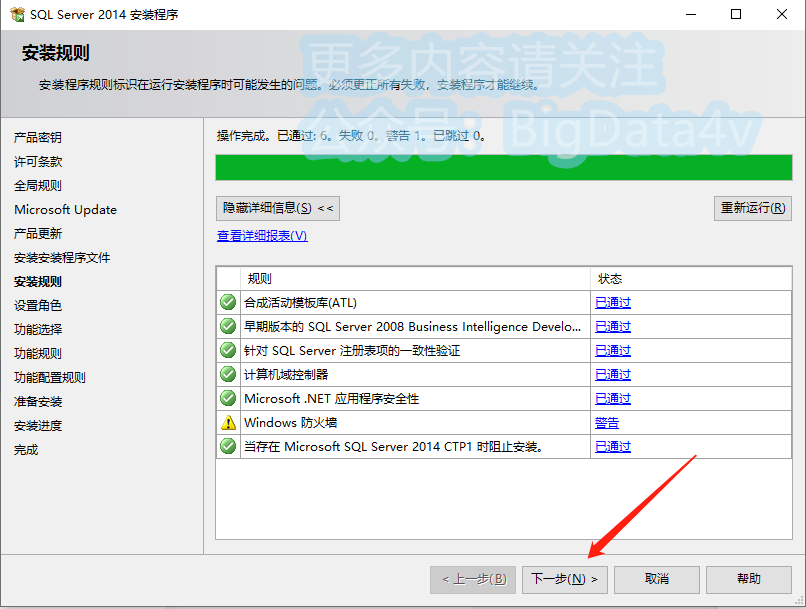The width and height of the screenshot is (806, 609).
Task: Click green check icon for 注册表项的一致性验证 row
Action: coord(228,350)
